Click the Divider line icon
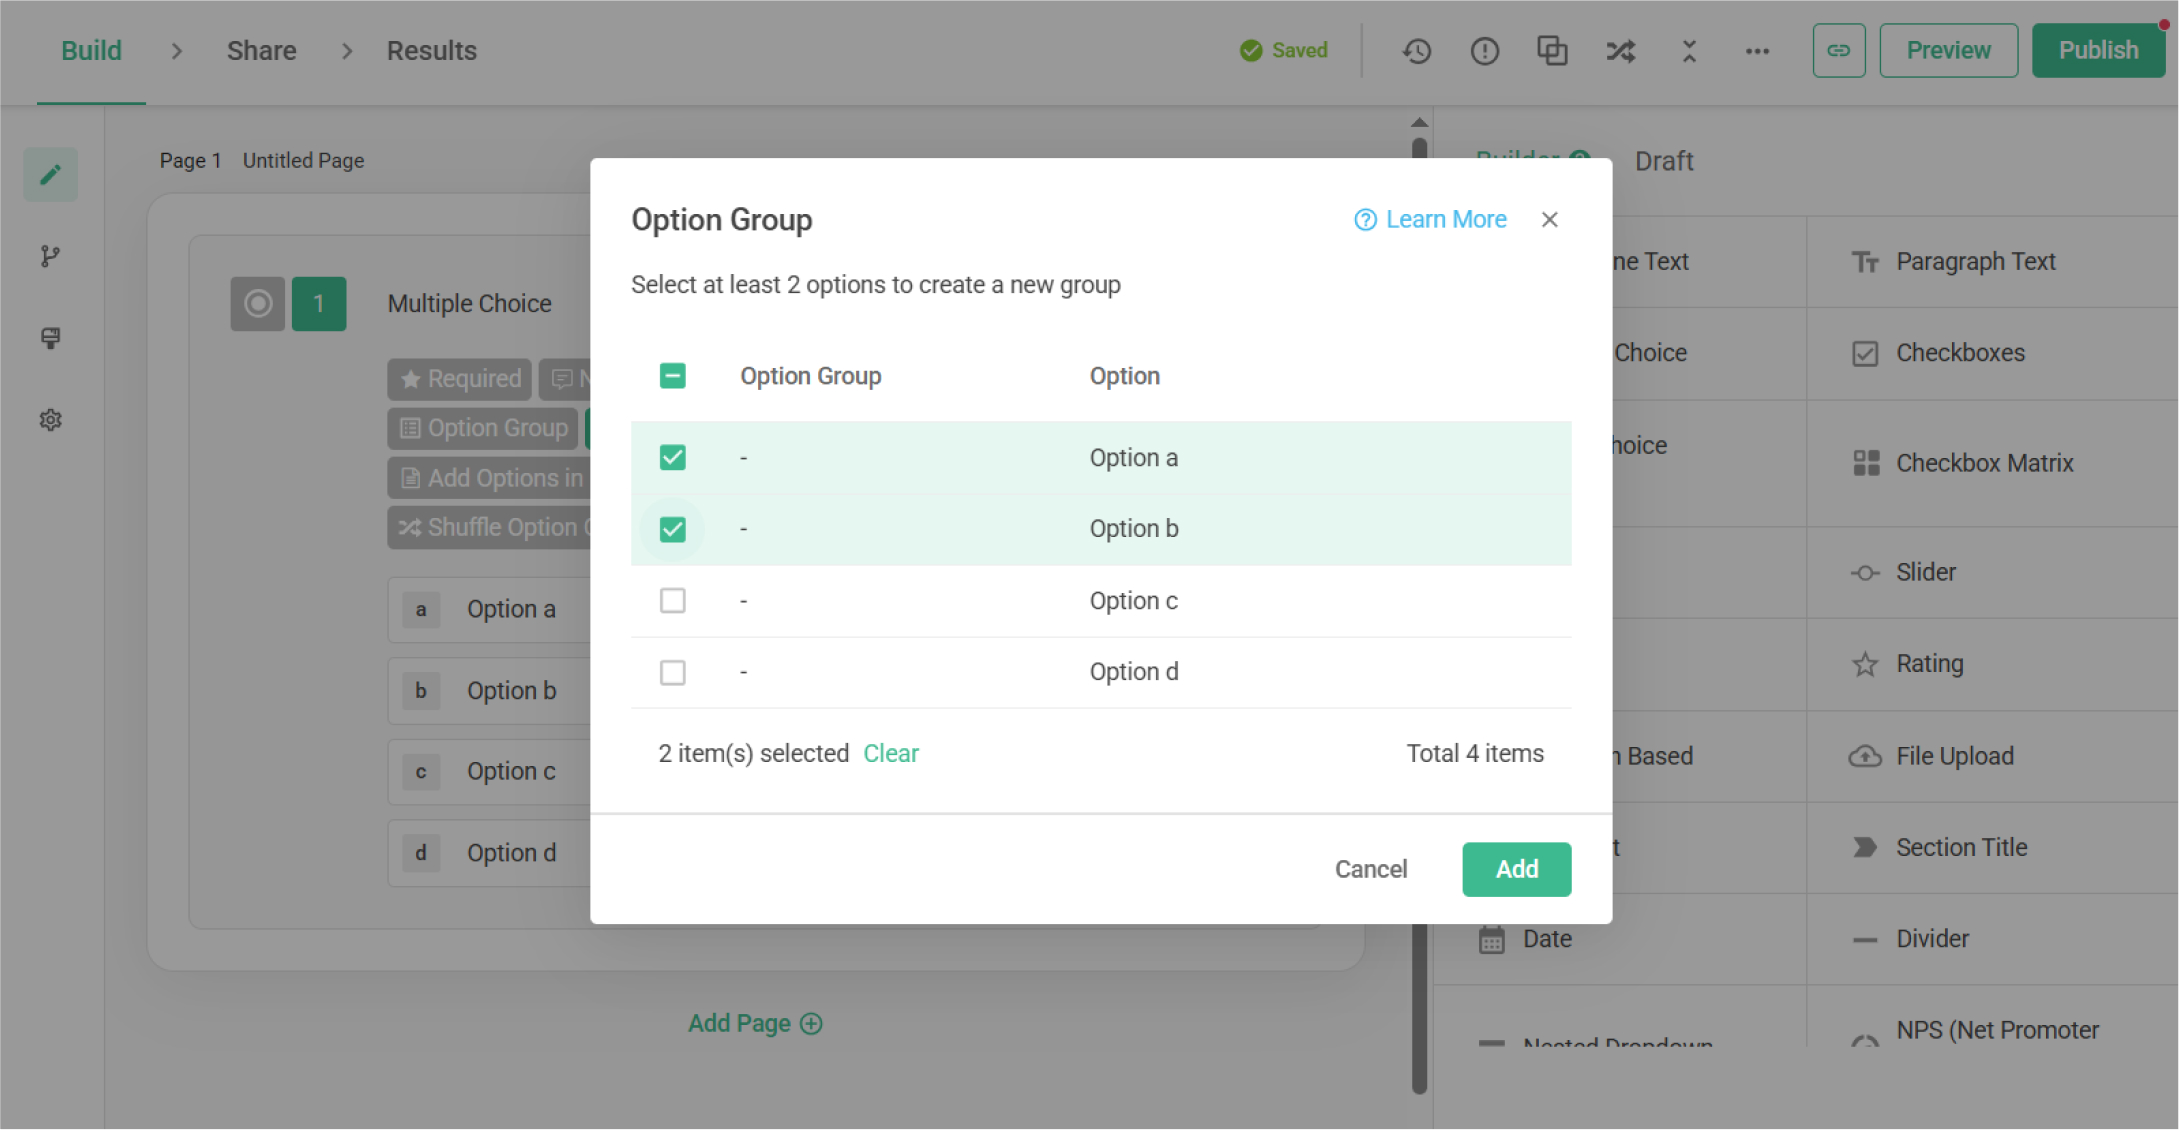 (x=1865, y=940)
